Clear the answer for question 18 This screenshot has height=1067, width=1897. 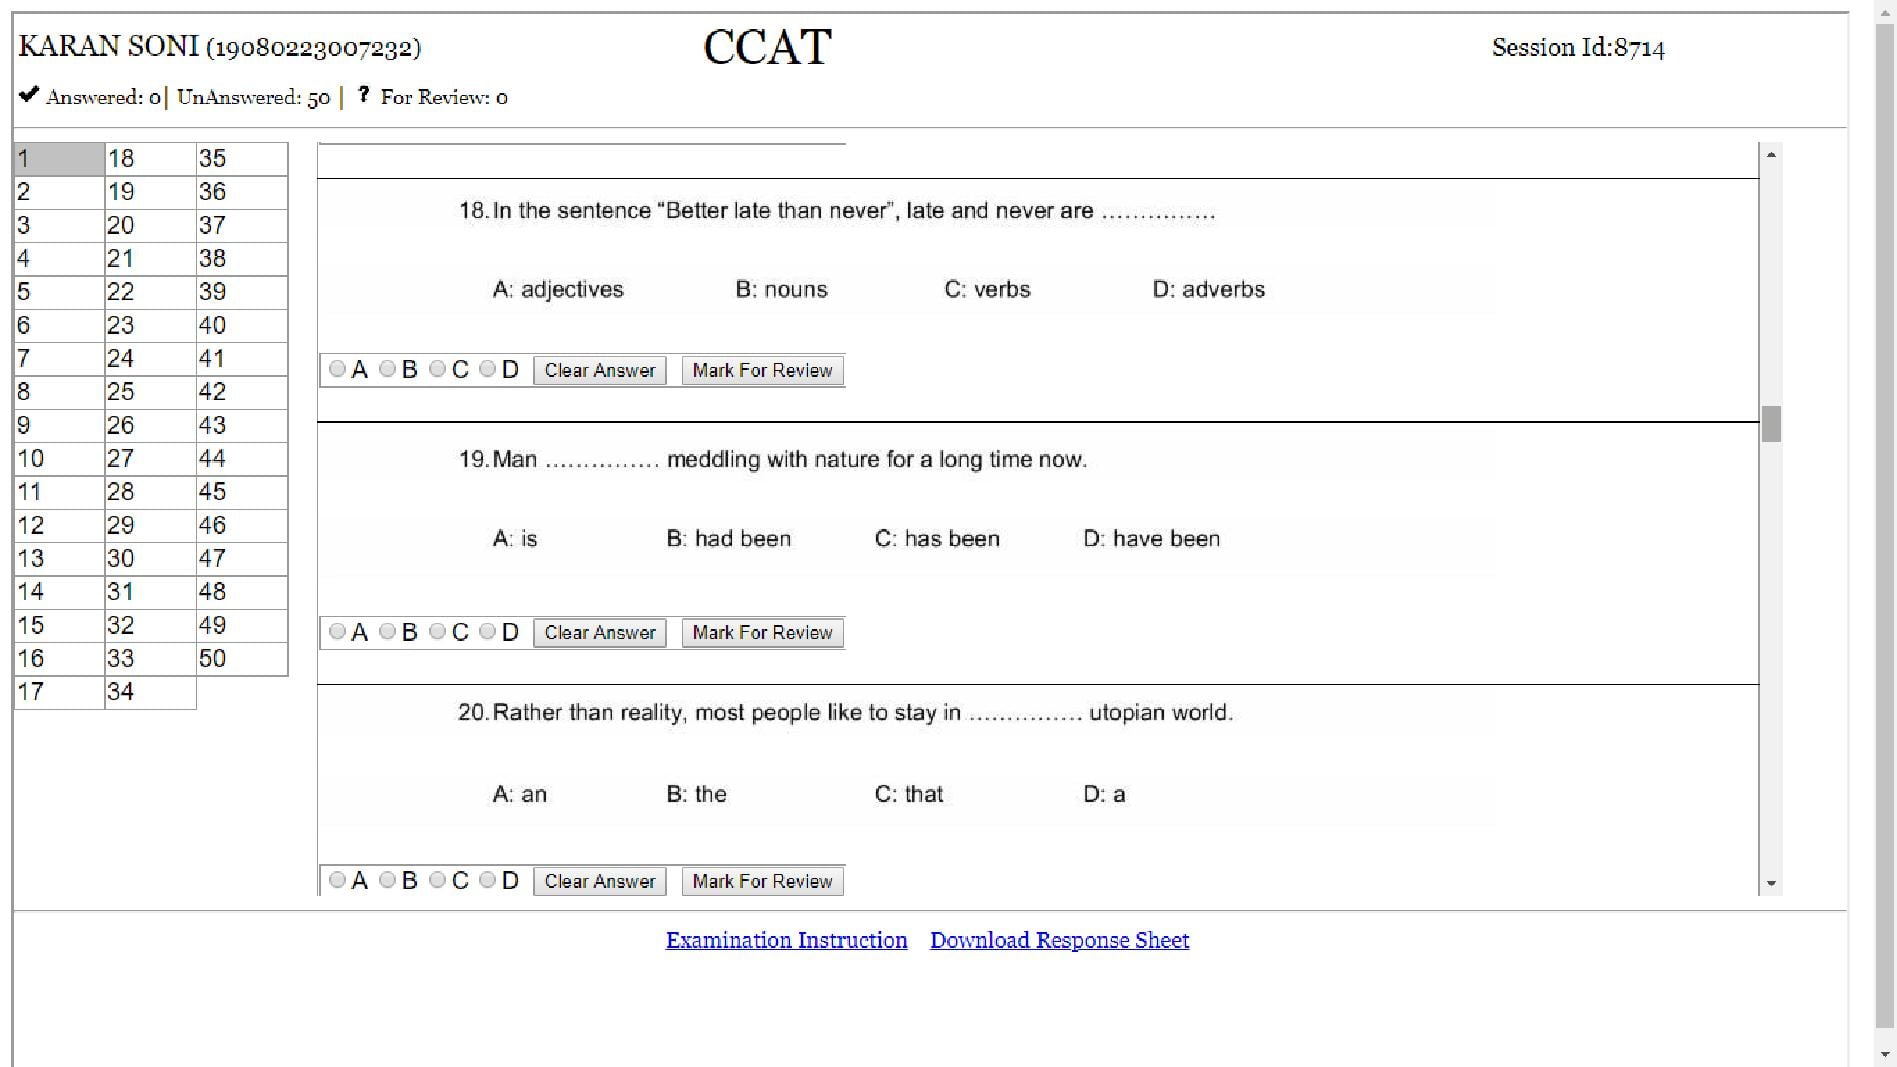[x=599, y=370]
